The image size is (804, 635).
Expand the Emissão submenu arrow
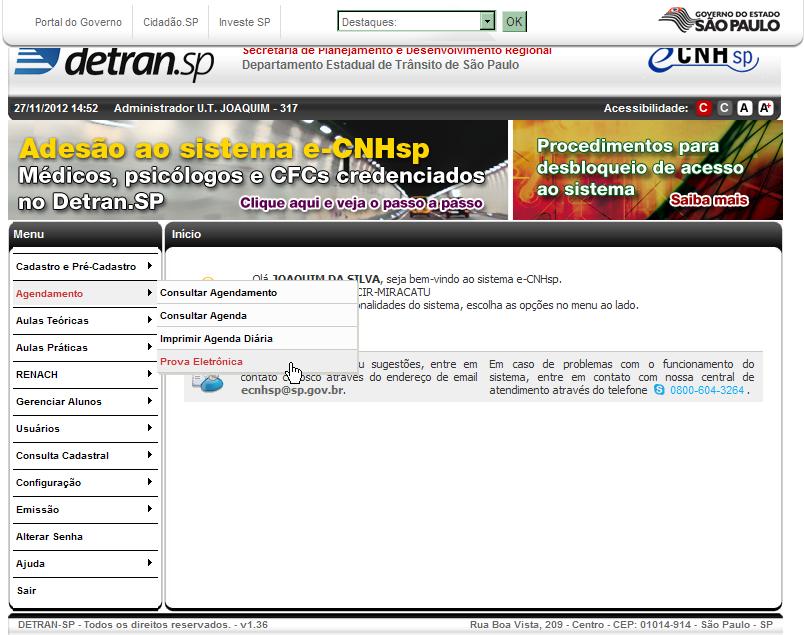[x=149, y=509]
